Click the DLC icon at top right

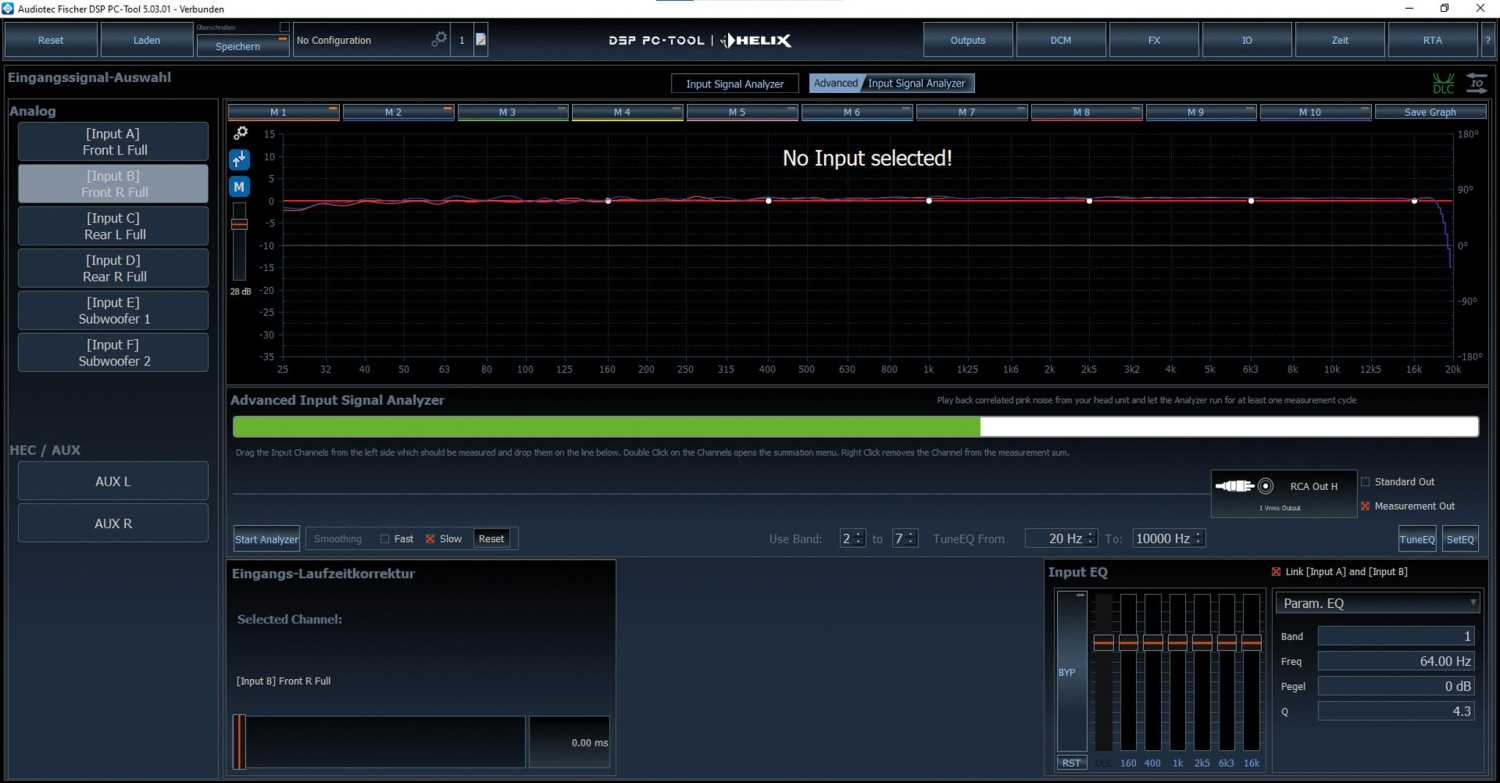[x=1443, y=84]
